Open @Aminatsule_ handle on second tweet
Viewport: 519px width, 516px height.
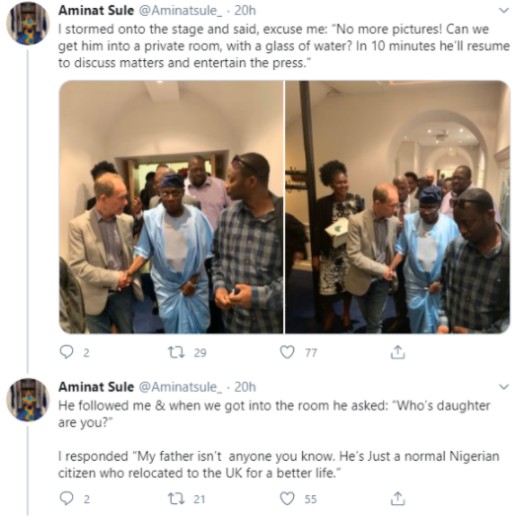[180, 387]
